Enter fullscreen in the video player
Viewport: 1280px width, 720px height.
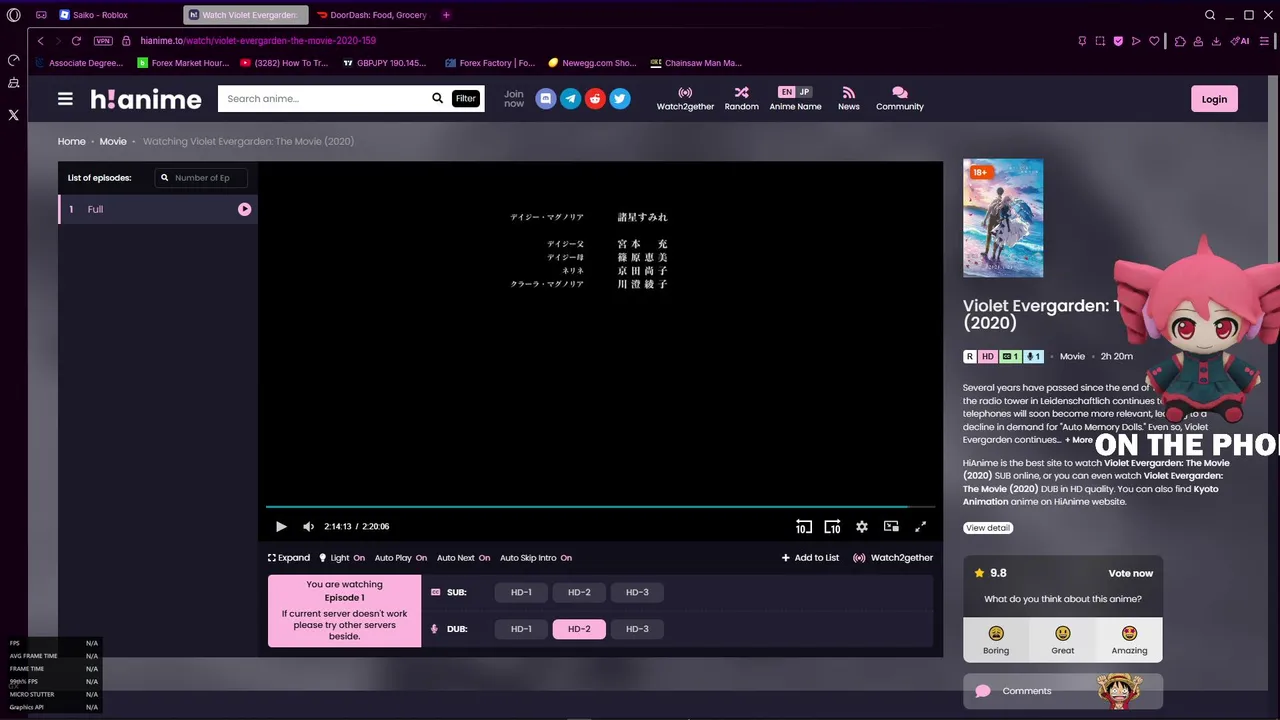[920, 527]
